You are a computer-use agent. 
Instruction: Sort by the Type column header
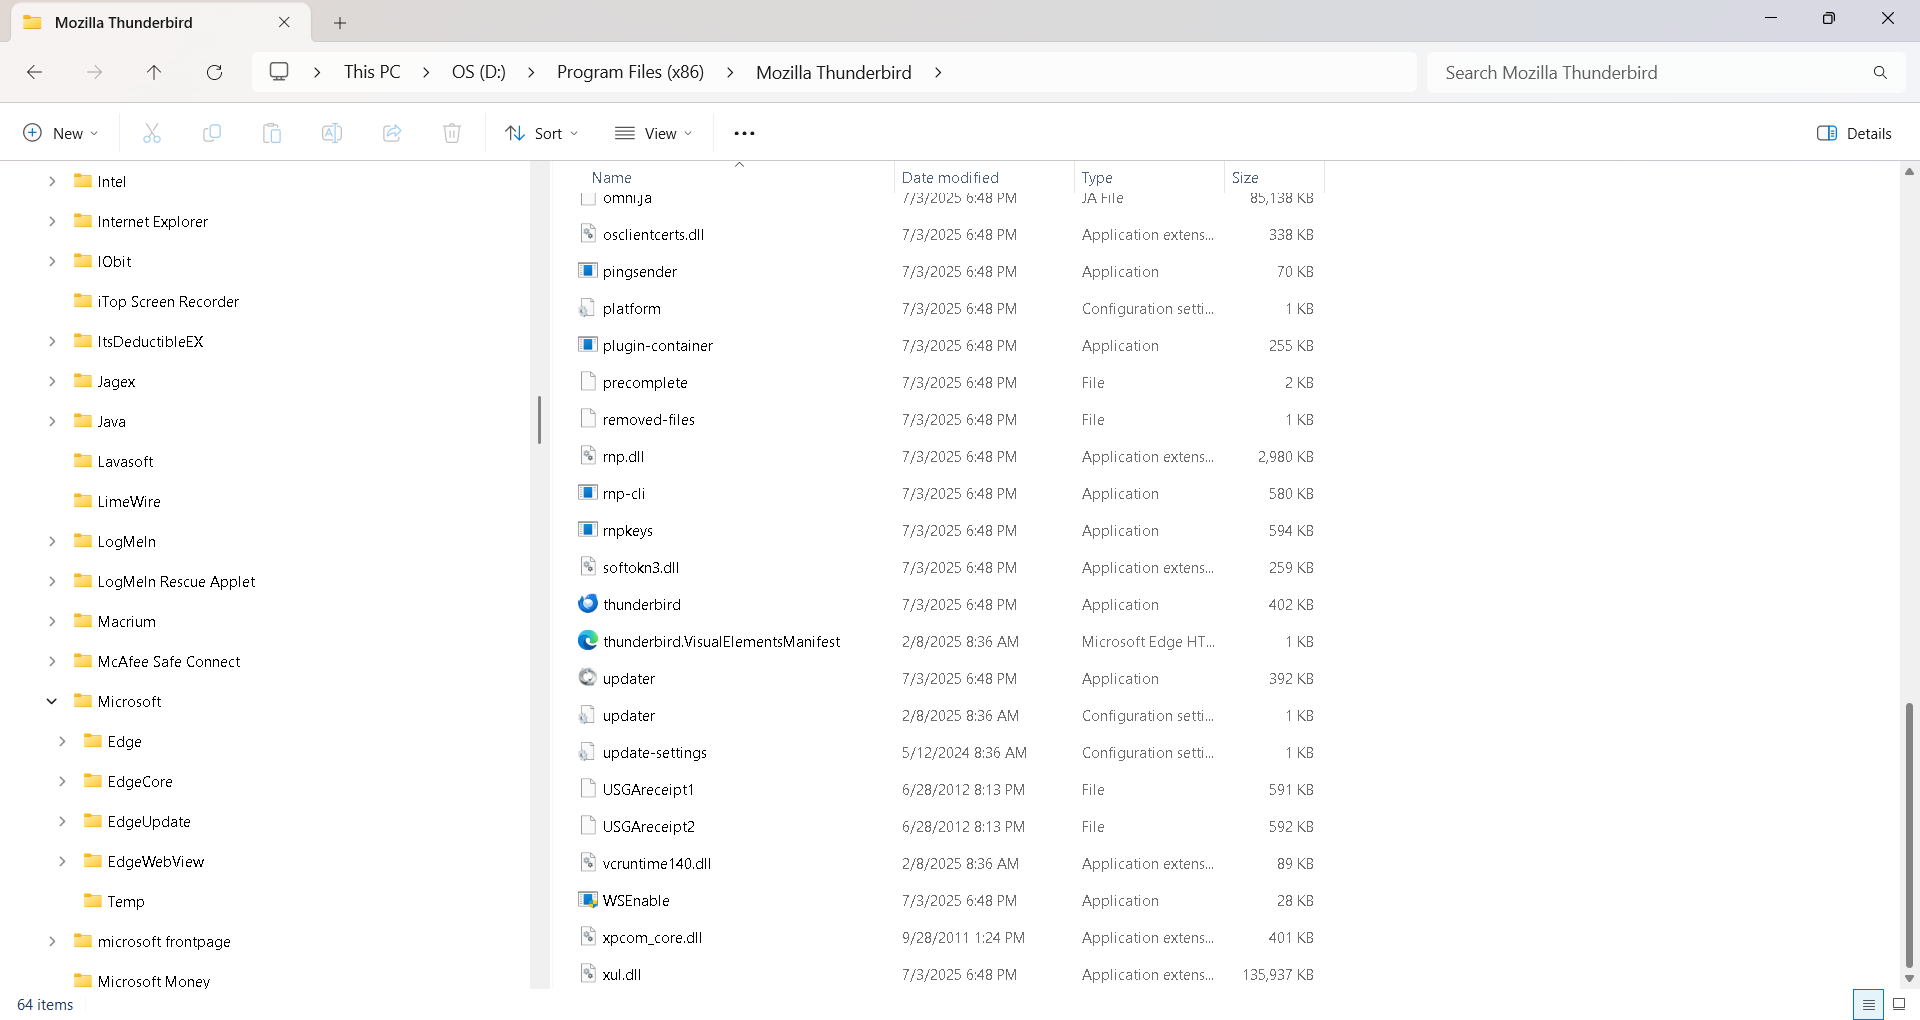pos(1097,177)
